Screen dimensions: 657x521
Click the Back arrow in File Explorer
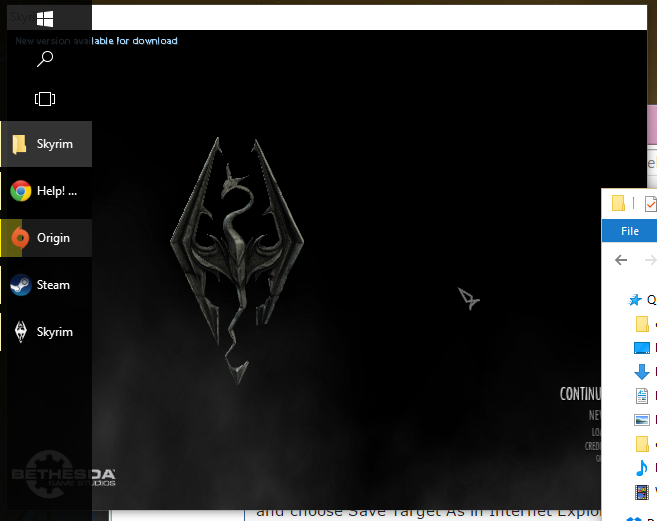621,260
